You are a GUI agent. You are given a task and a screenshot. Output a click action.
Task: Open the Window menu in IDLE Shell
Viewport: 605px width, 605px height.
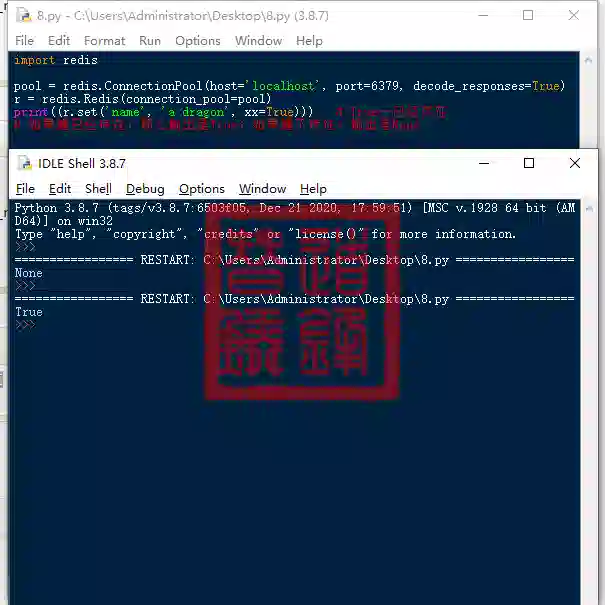pos(262,189)
